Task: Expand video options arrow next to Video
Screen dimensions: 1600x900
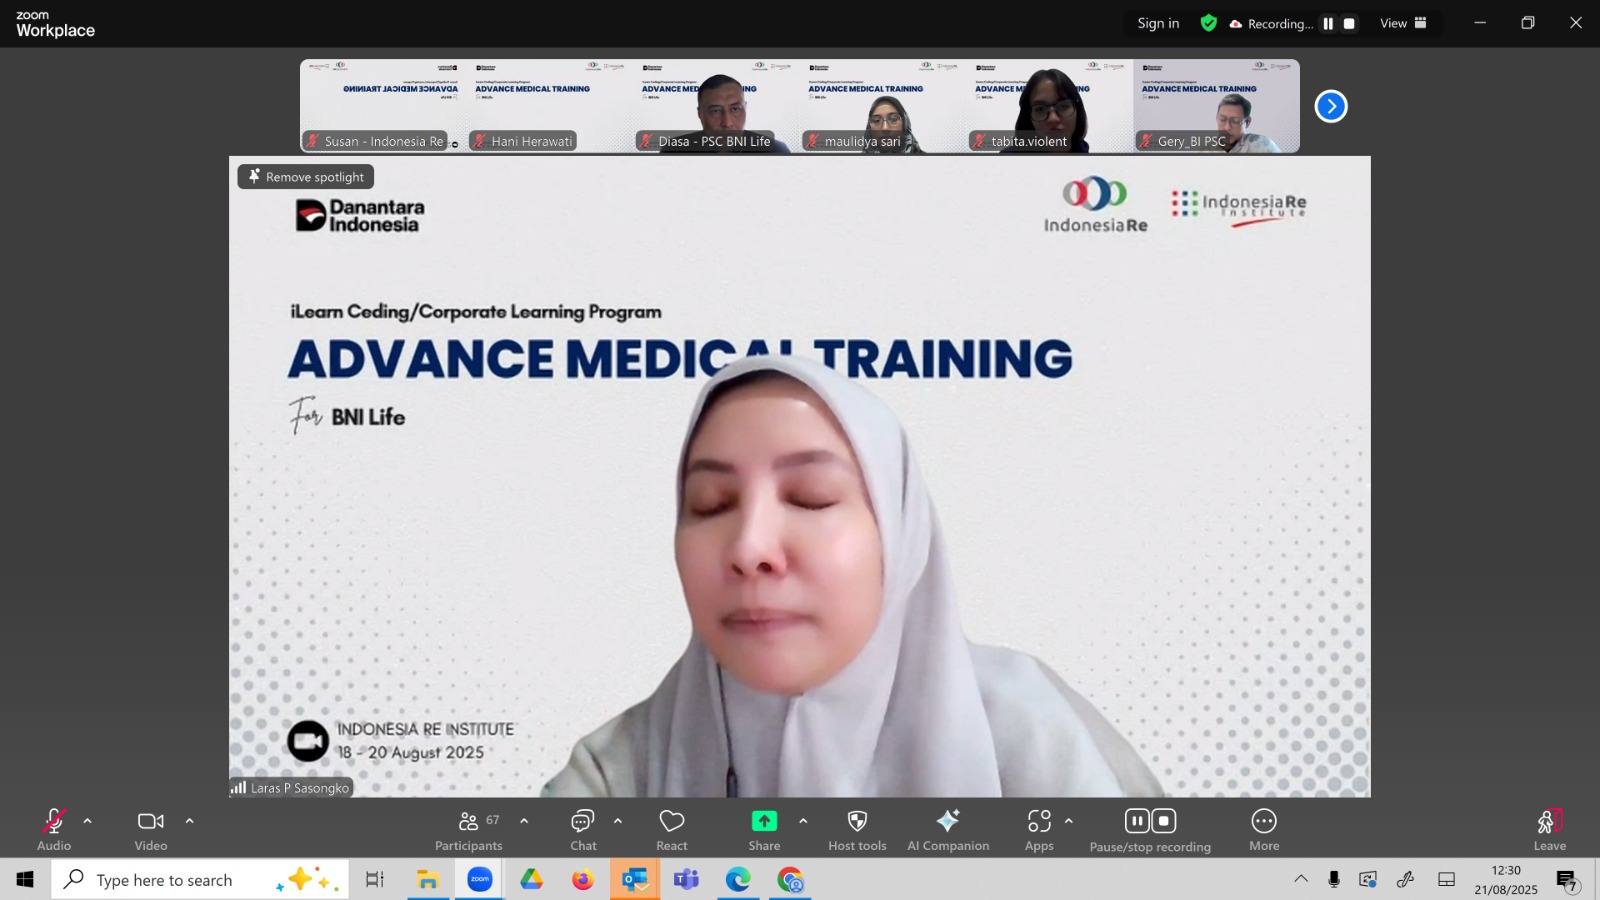Action: pos(189,821)
